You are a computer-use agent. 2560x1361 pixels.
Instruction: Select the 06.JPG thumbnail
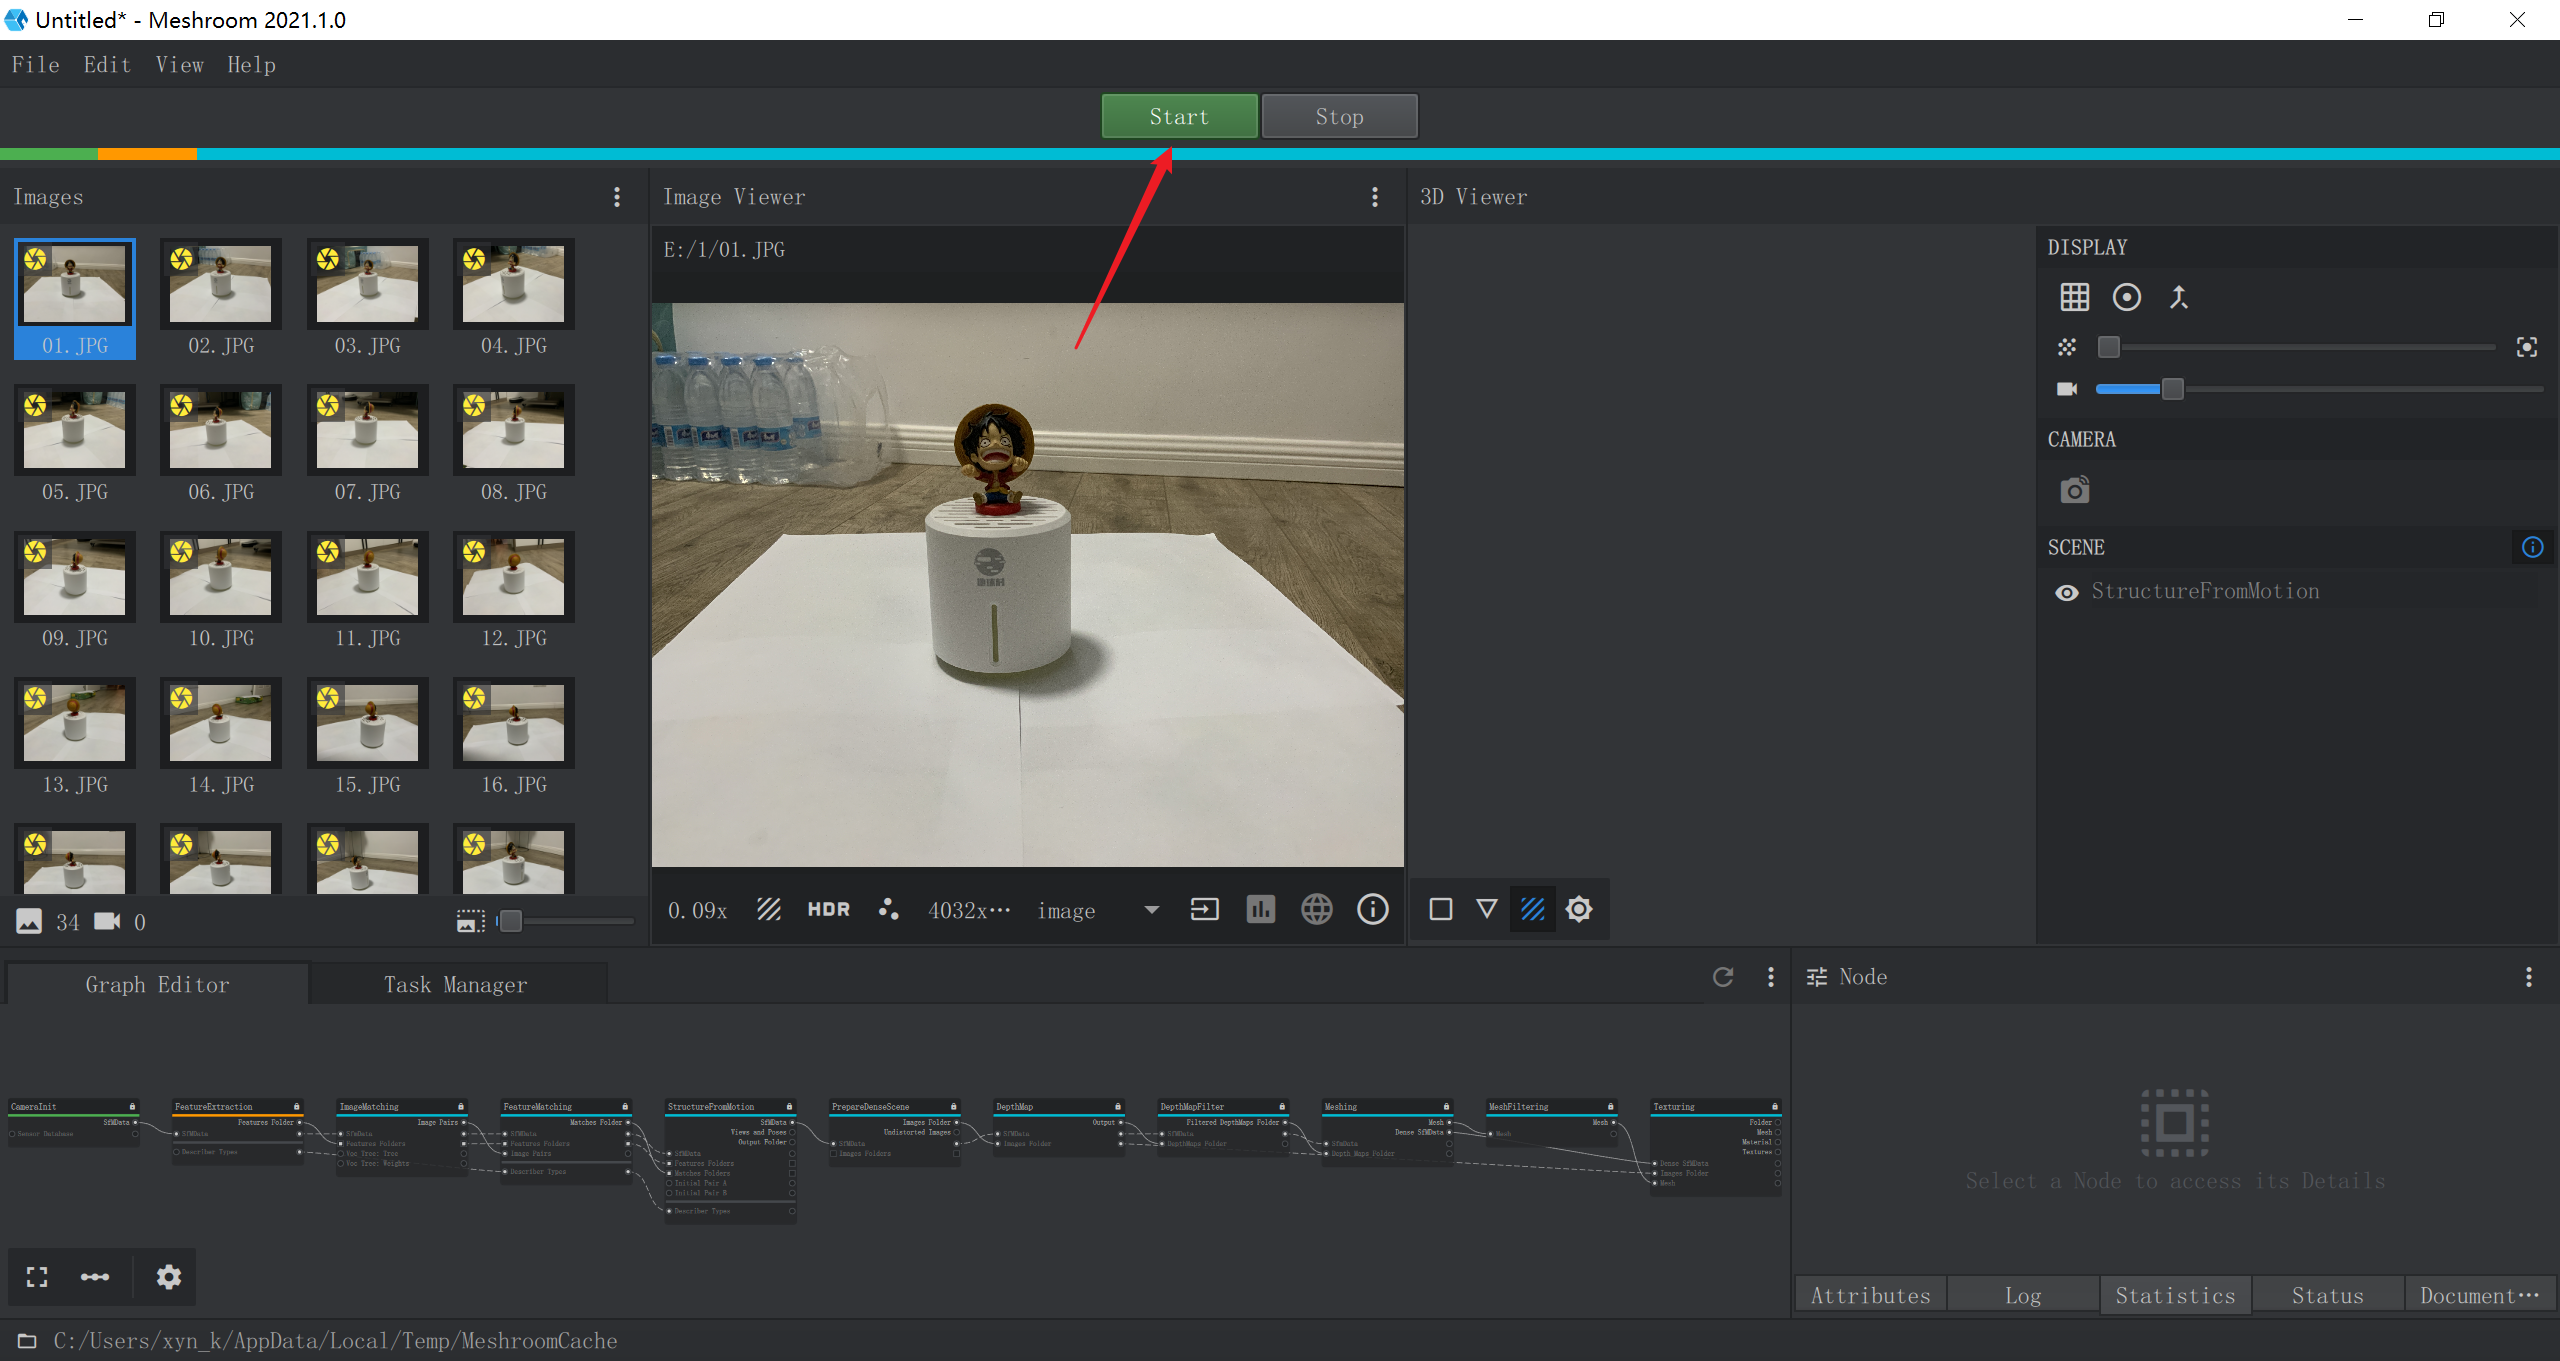point(221,432)
